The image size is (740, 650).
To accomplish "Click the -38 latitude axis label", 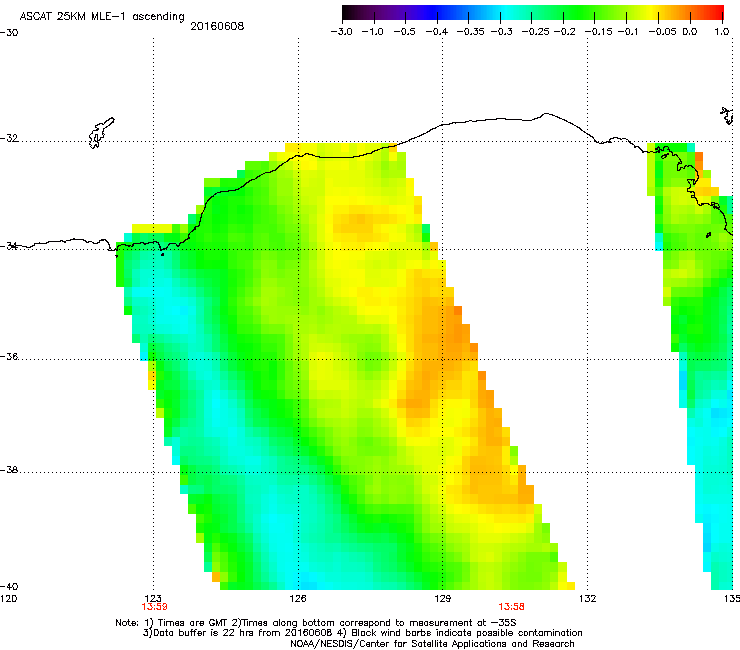I will point(9,470).
